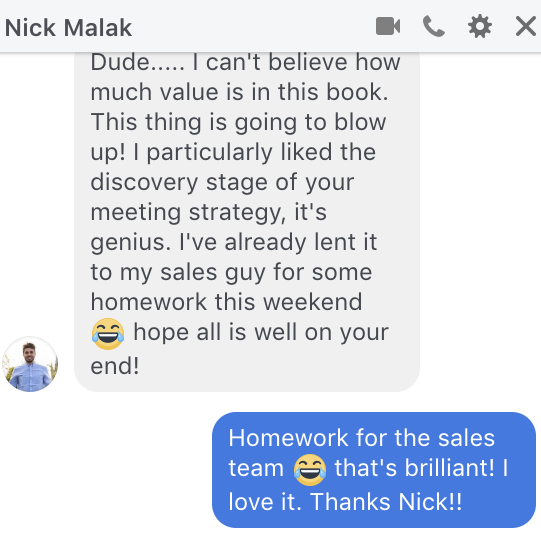Select Nick's grey received message bubble

[247, 222]
